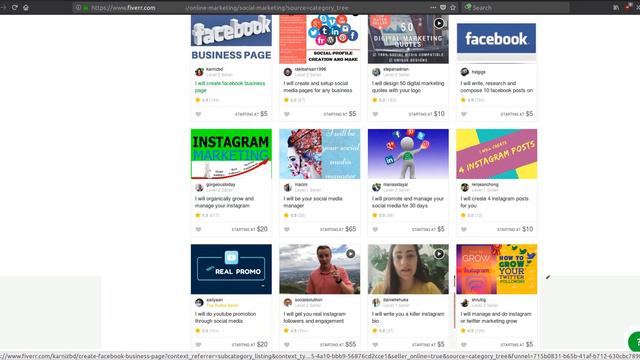Click the $55 starting price

(x=351, y=344)
